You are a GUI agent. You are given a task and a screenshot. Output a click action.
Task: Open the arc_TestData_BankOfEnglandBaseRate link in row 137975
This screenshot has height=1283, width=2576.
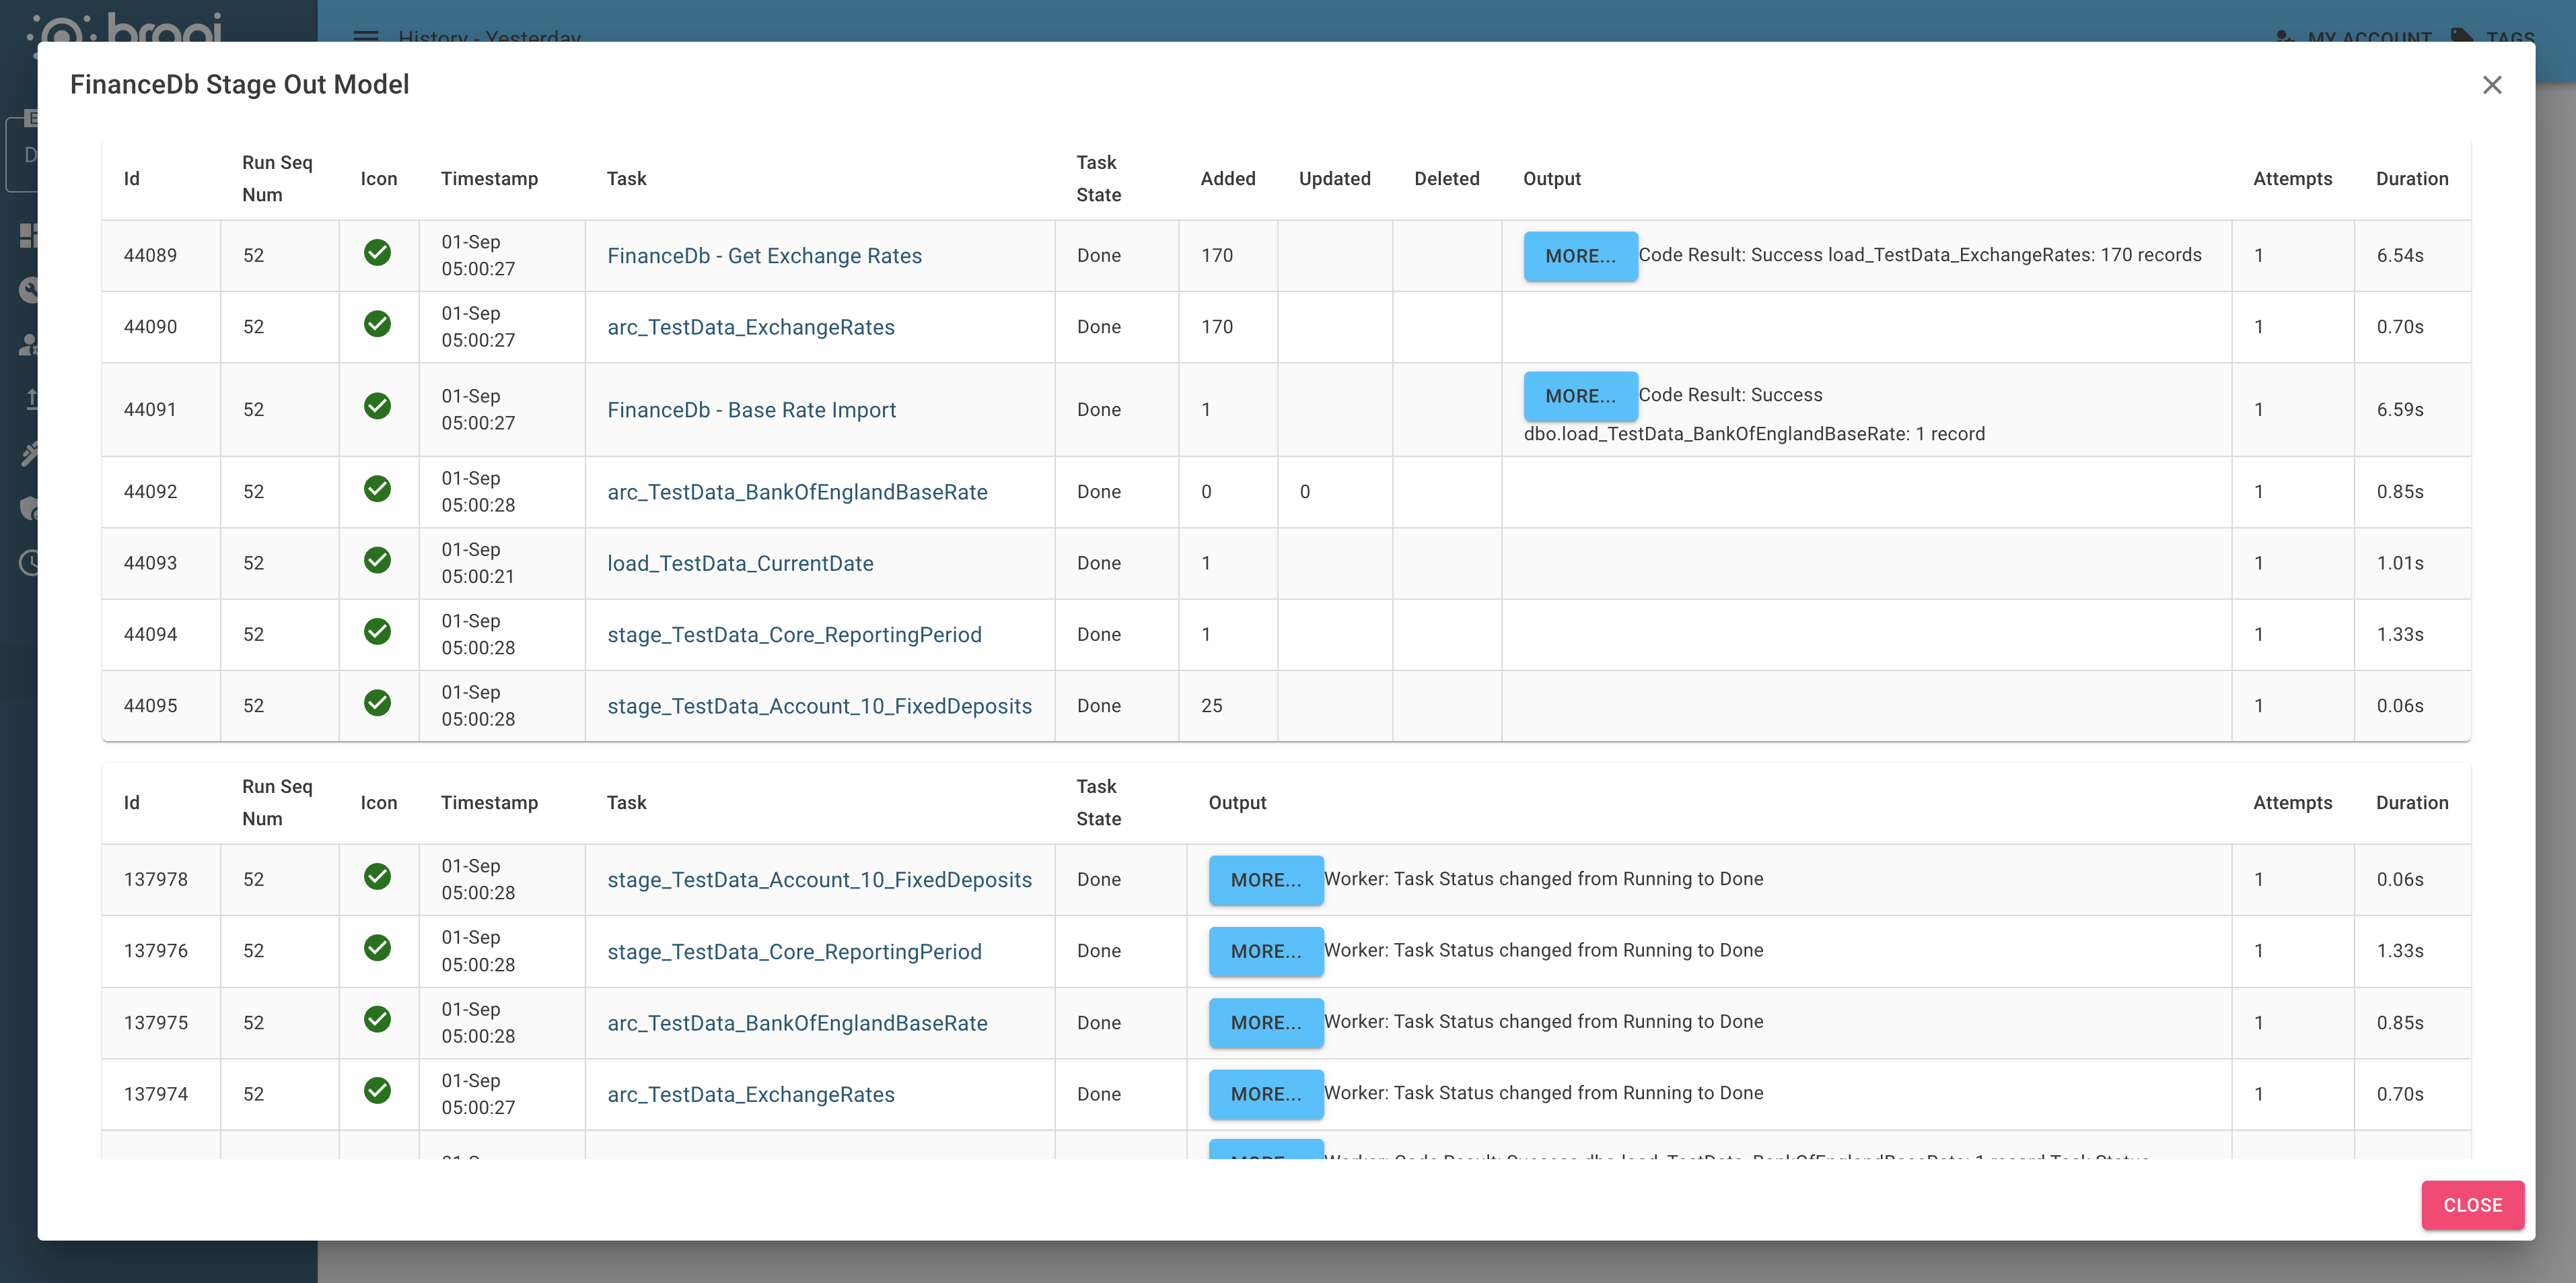(797, 1023)
